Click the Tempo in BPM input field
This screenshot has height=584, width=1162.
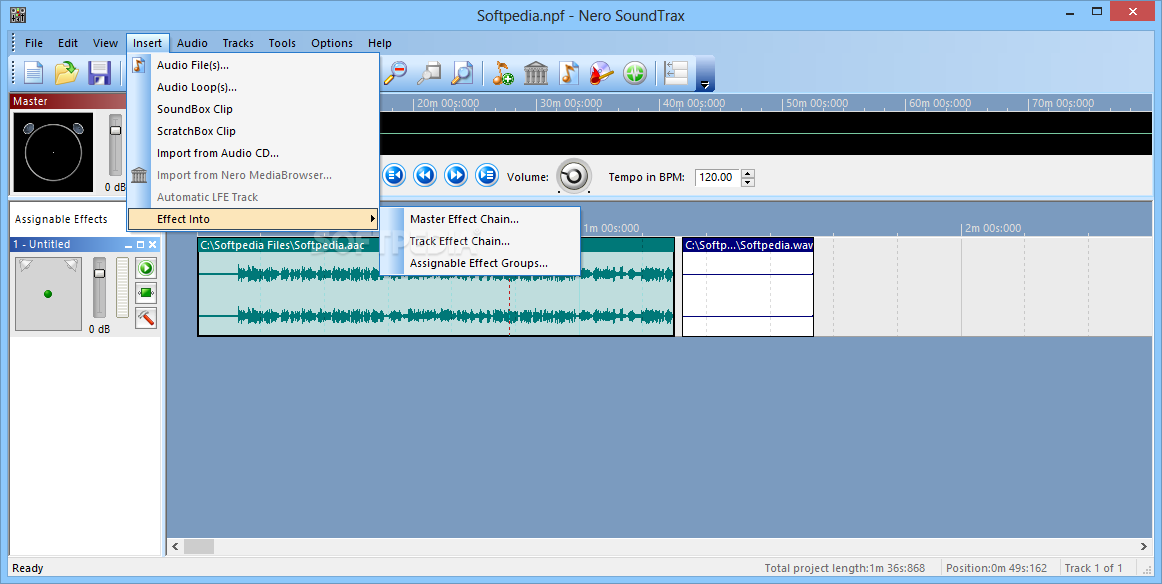(717, 177)
